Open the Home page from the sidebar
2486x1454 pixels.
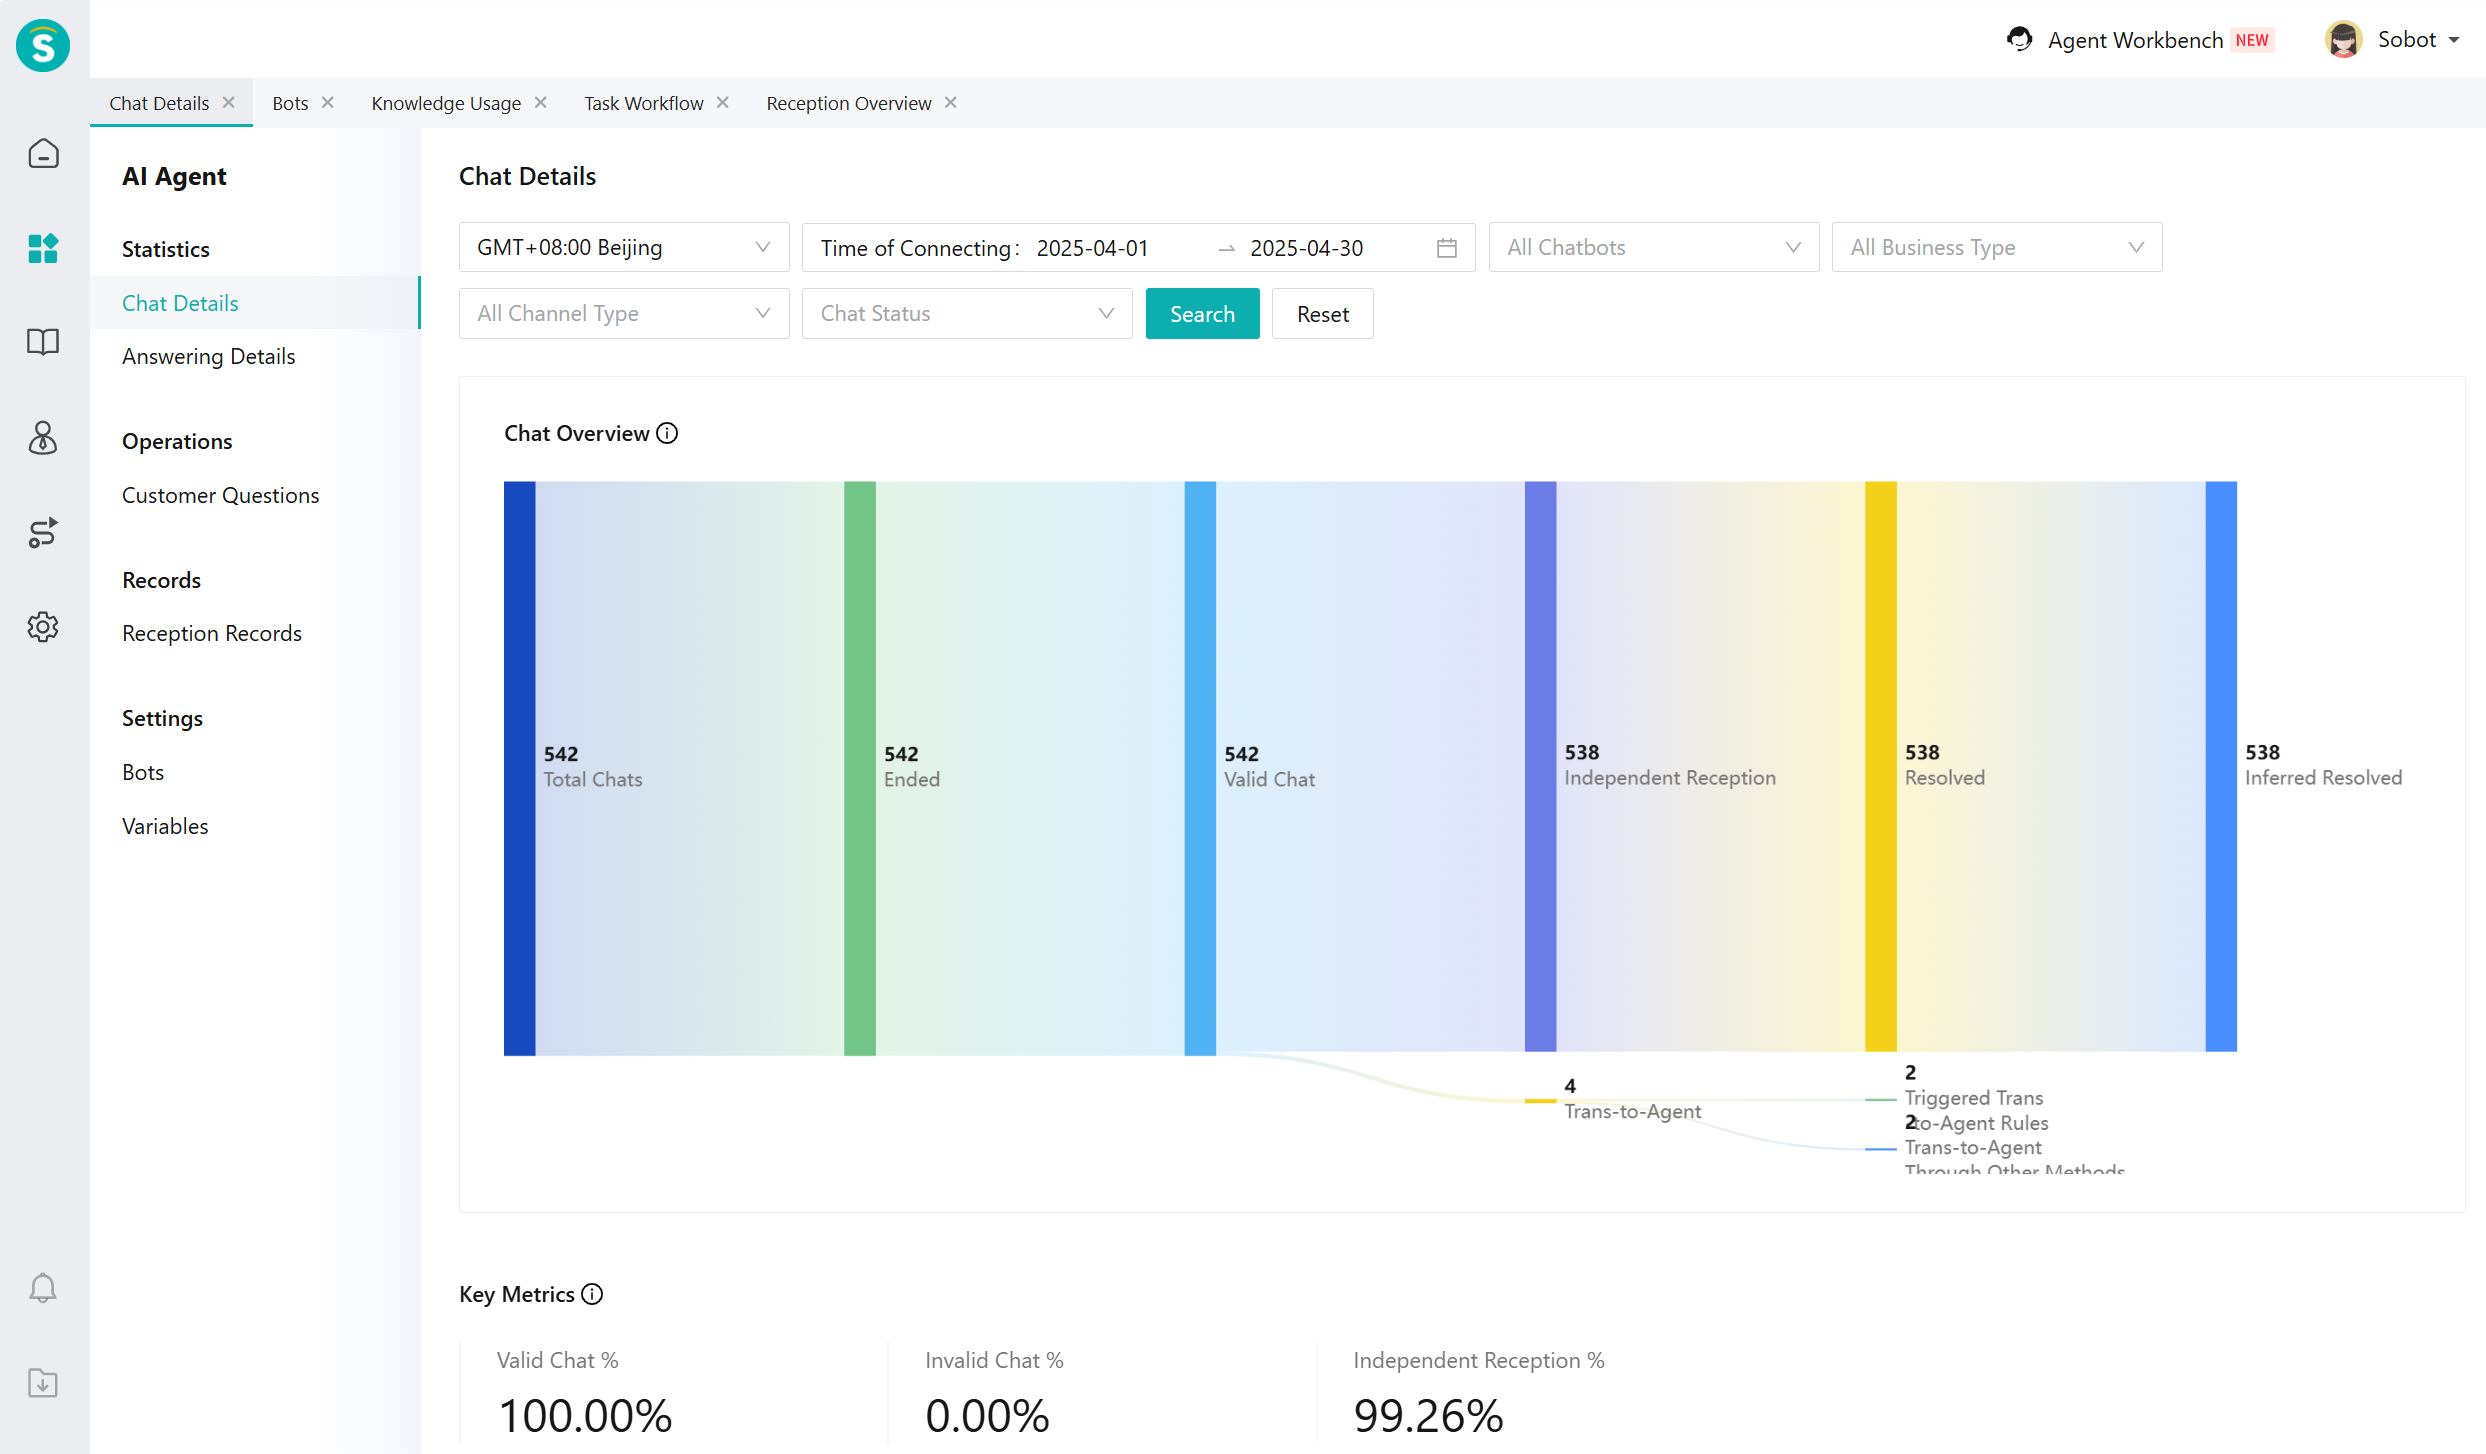(x=43, y=153)
